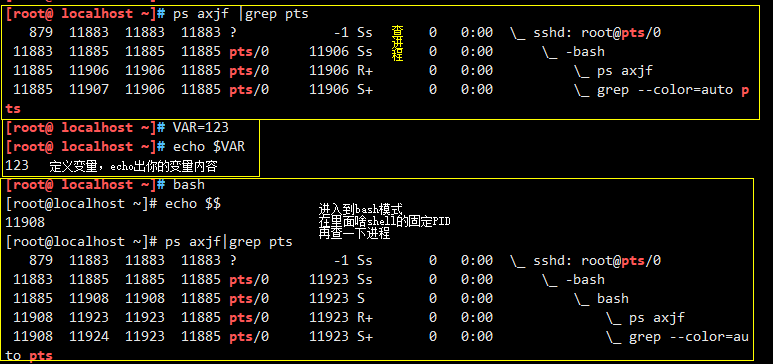773x364 pixels.
Task: Click "\_ -bash" in the row with TPGID 11923
Action: (x=573, y=280)
